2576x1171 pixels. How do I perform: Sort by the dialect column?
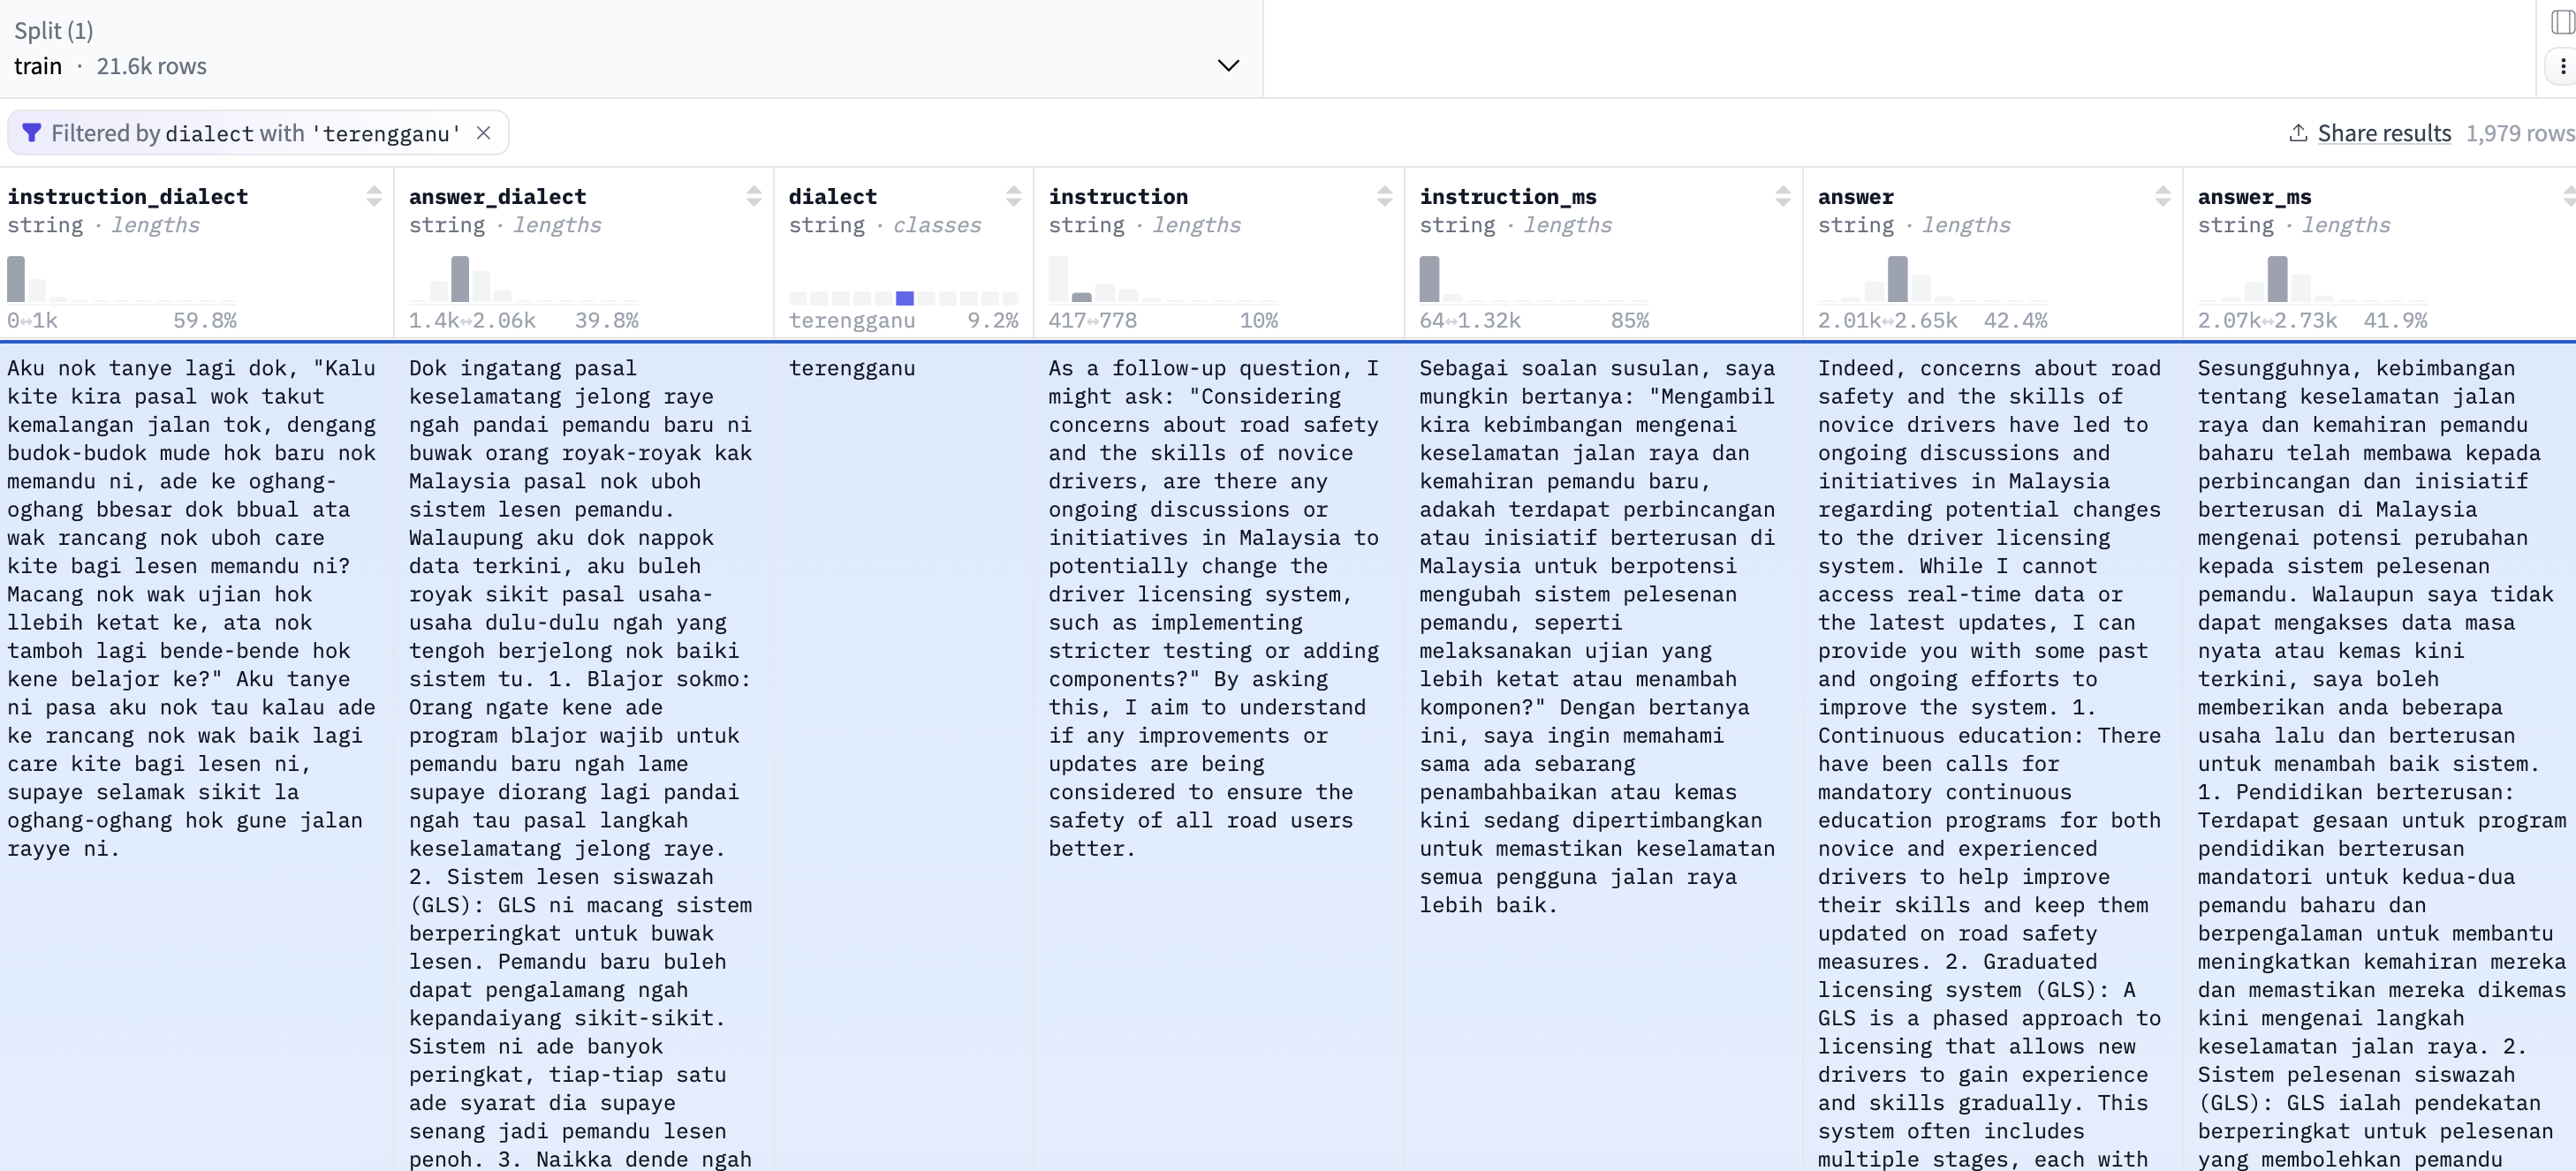[x=1014, y=196]
